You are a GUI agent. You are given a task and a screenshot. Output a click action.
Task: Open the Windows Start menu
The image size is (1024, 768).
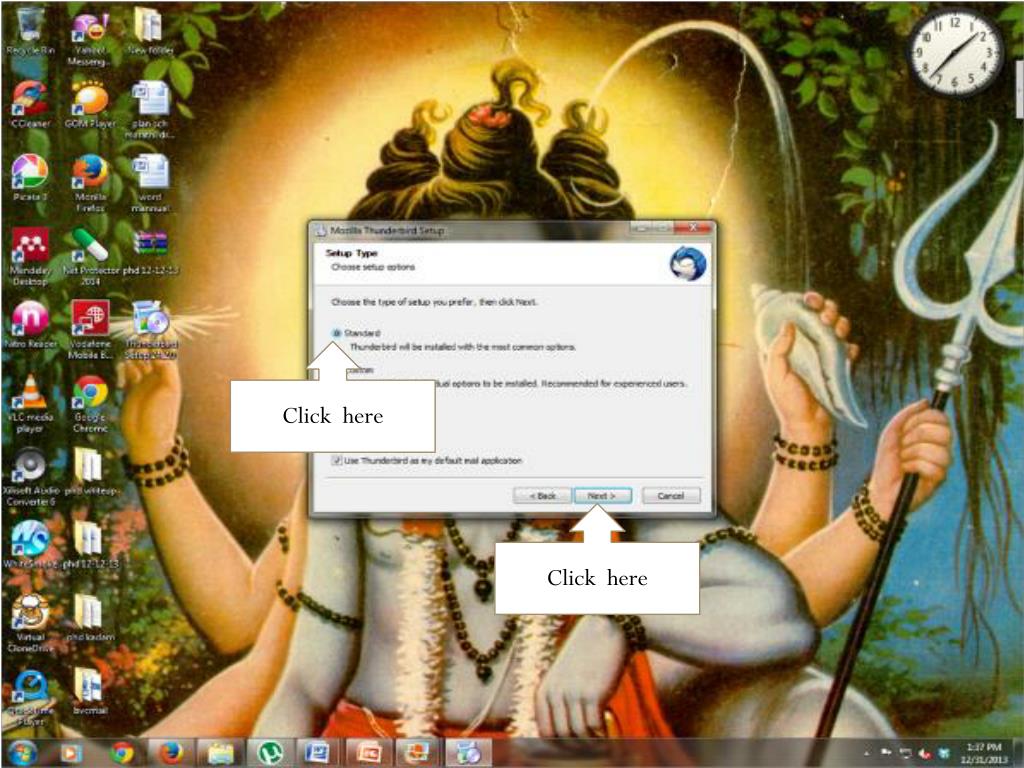click(x=21, y=753)
